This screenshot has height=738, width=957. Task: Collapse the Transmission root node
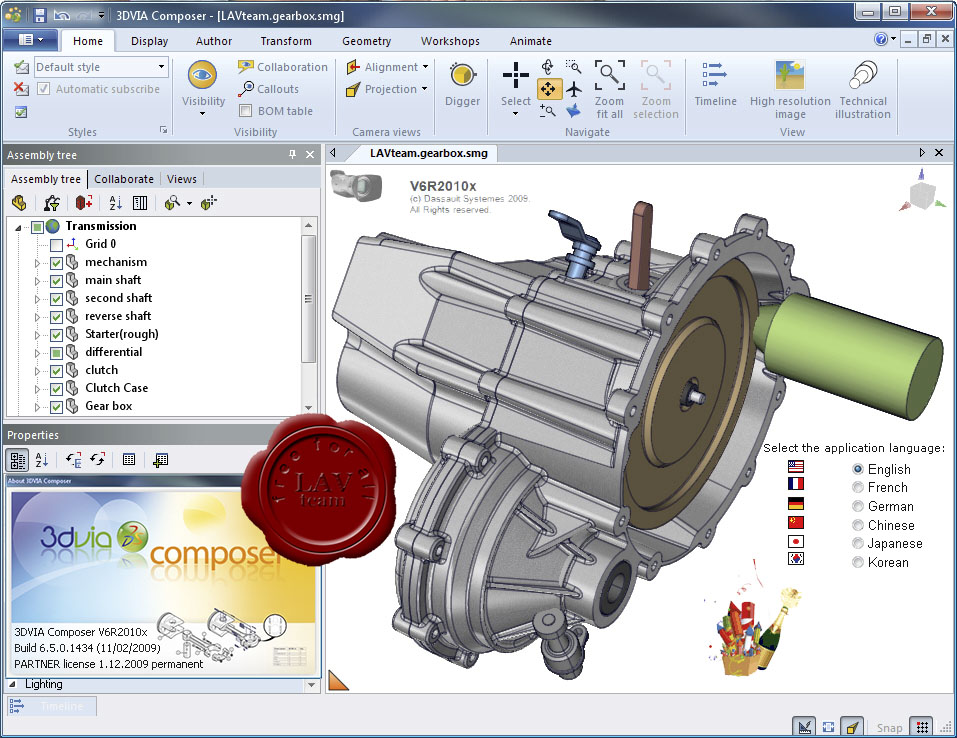click(18, 228)
